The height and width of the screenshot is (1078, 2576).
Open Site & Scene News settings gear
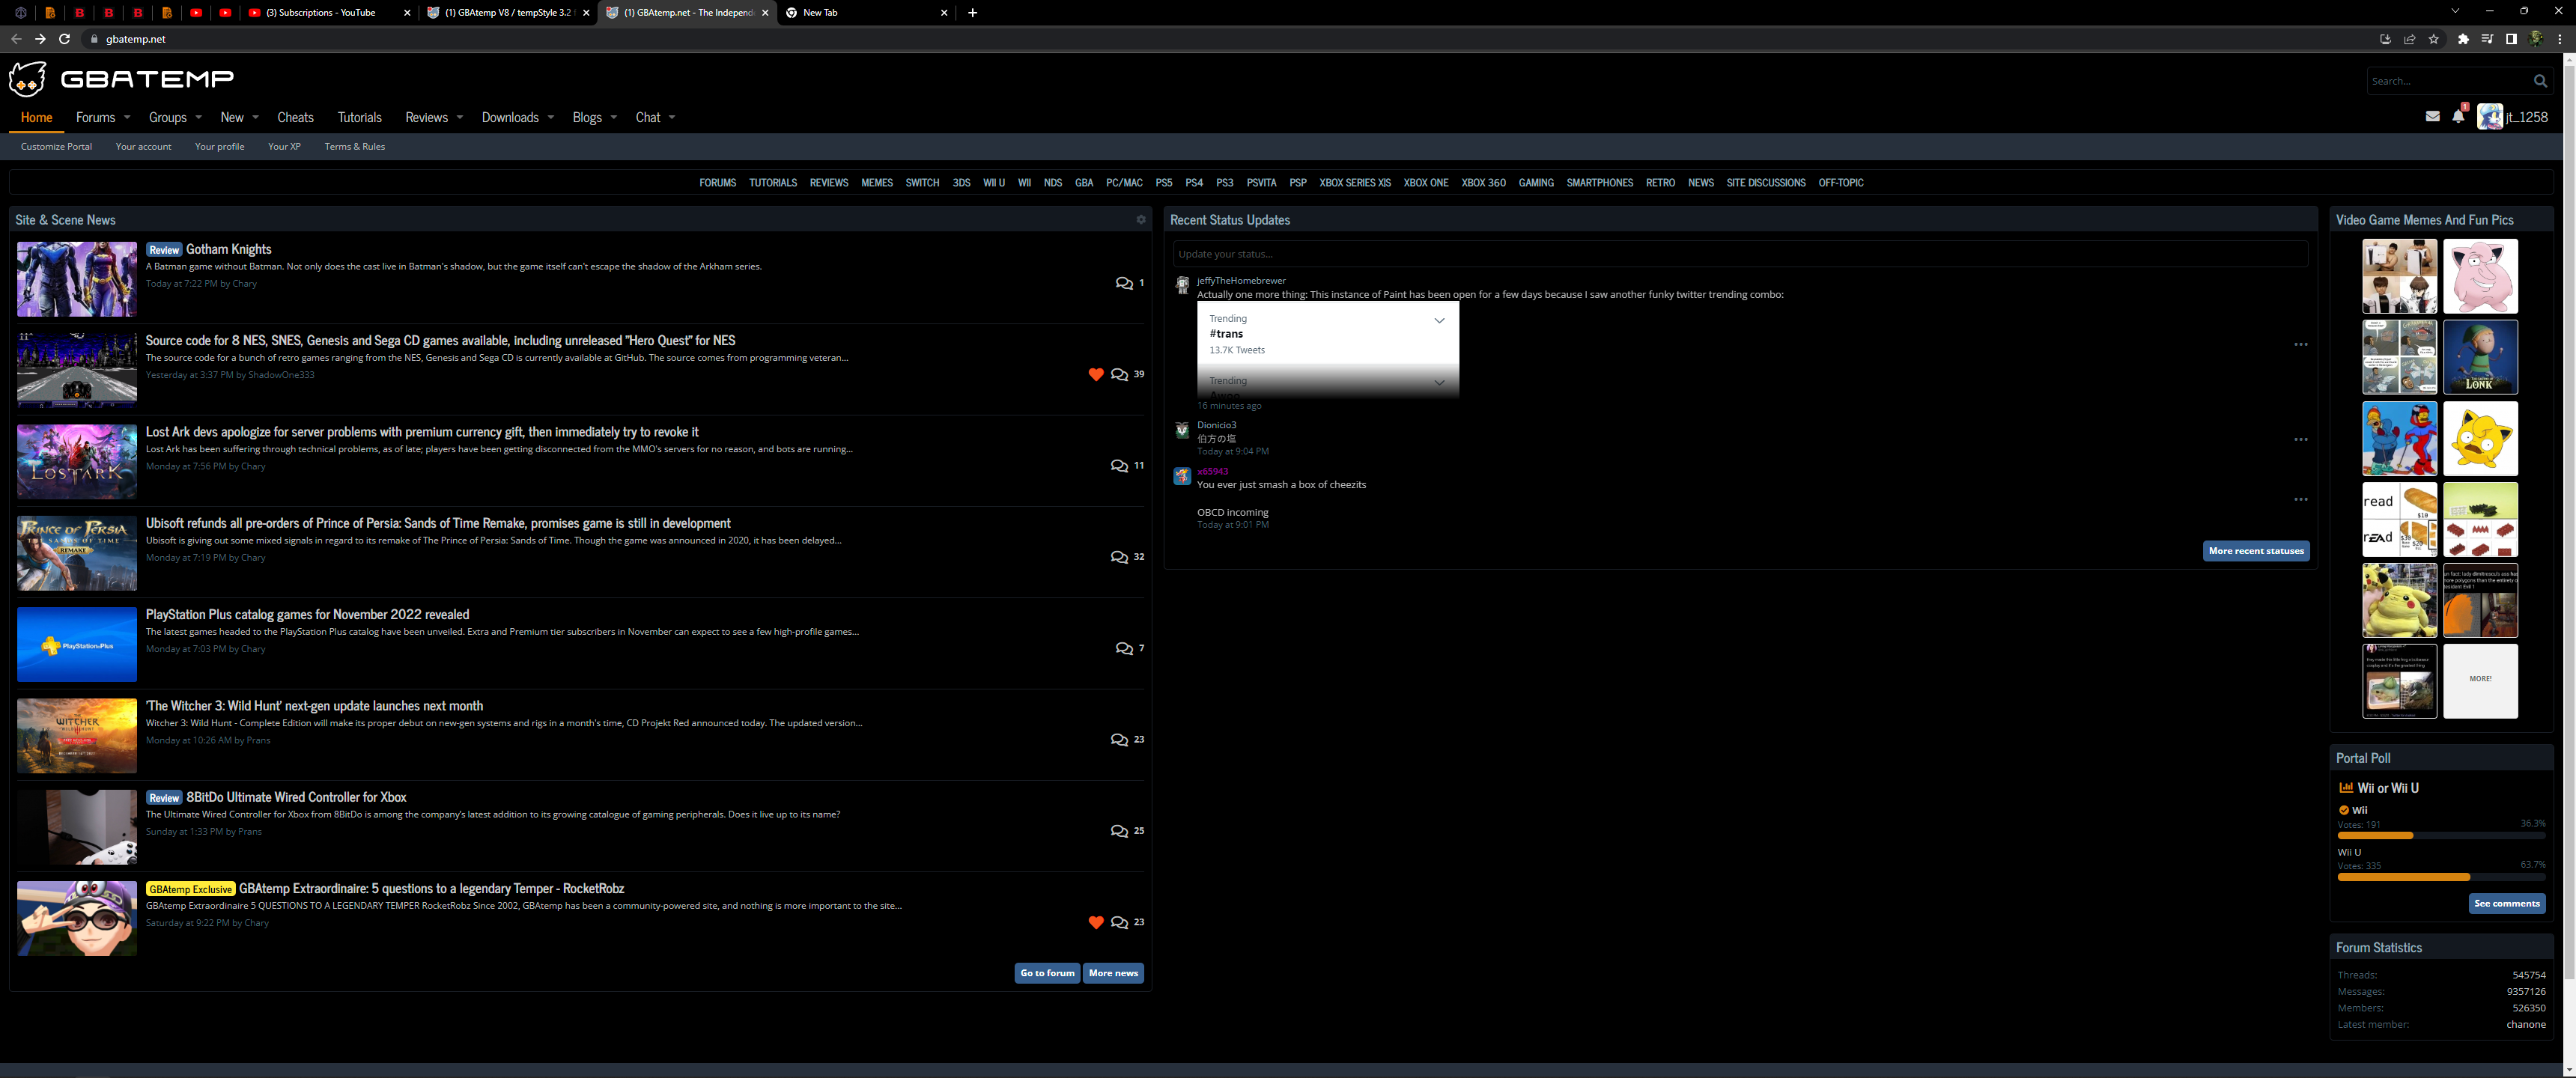pos(1140,220)
